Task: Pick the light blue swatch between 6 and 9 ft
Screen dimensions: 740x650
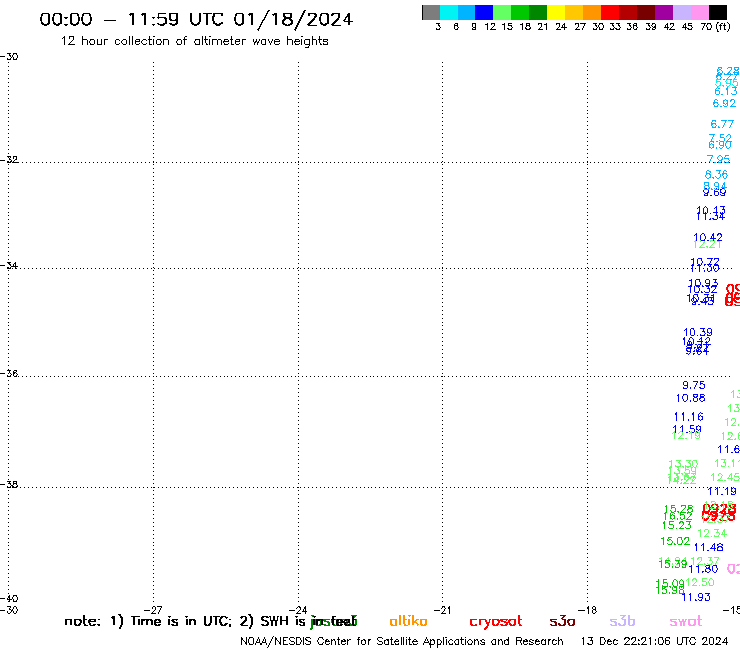Action: [x=466, y=12]
